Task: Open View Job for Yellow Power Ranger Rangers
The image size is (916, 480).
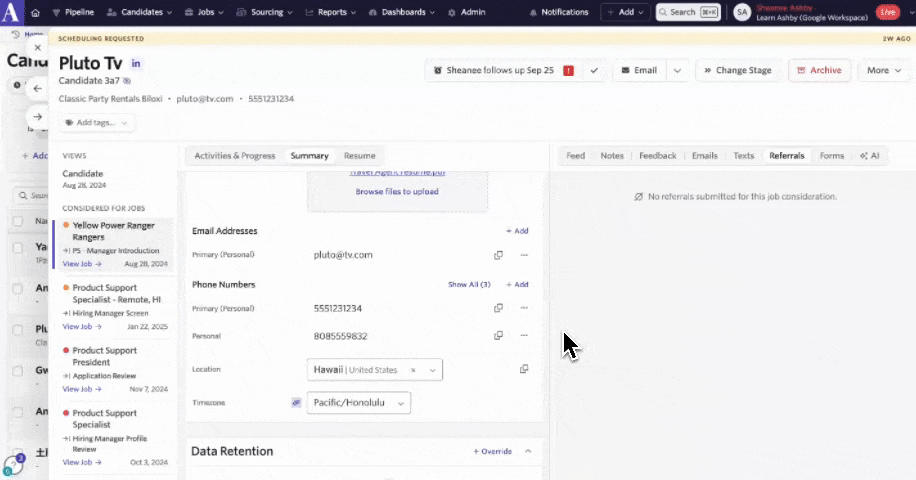Action: [x=82, y=264]
